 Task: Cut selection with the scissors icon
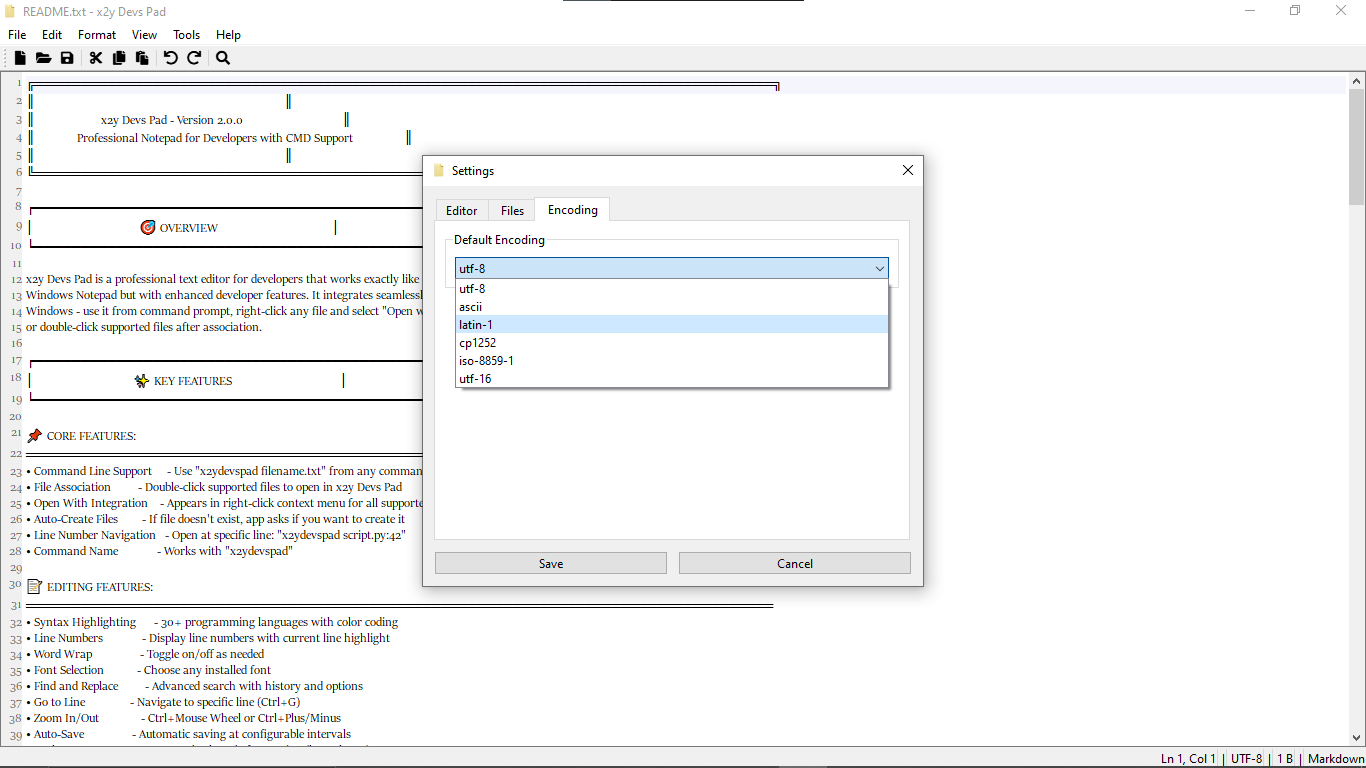point(96,58)
